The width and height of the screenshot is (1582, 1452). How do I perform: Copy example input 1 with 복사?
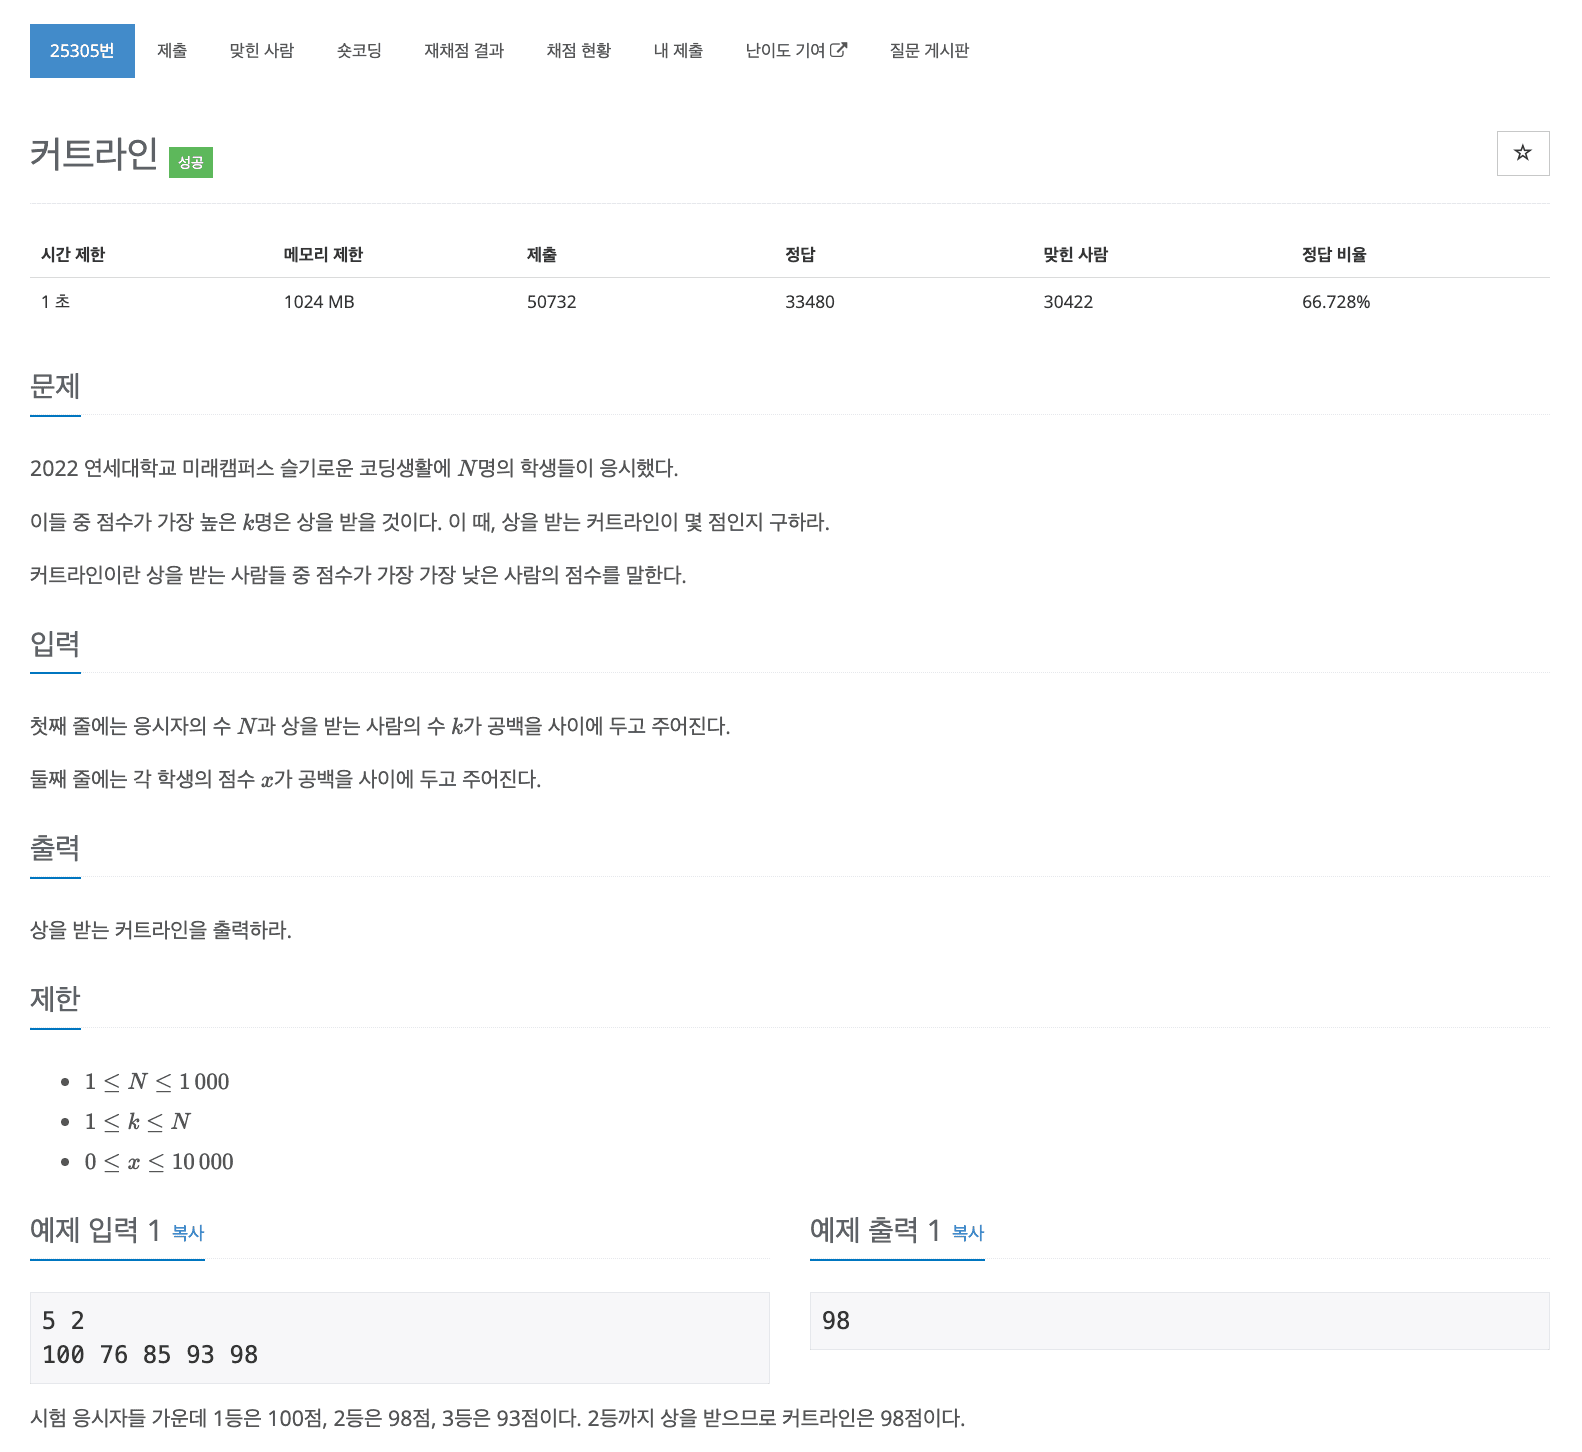(188, 1233)
